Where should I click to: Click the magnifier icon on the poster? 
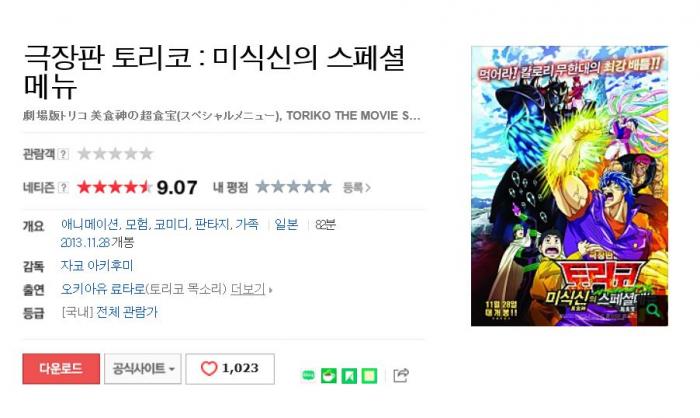click(x=653, y=310)
